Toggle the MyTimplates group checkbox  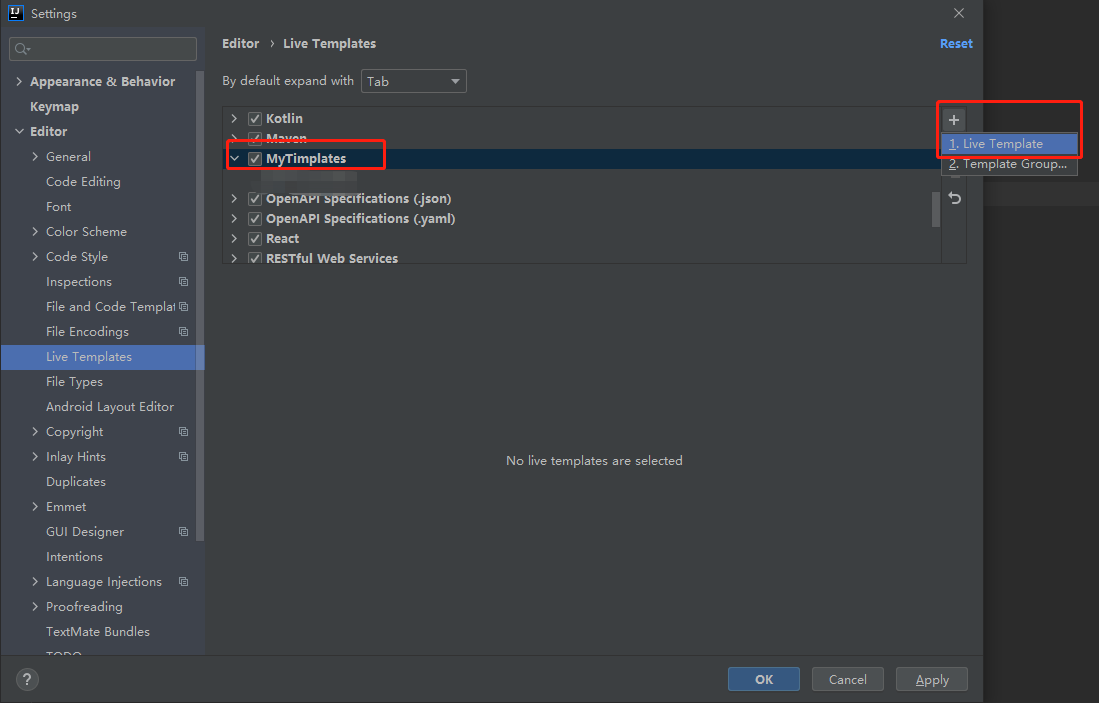pyautogui.click(x=255, y=158)
